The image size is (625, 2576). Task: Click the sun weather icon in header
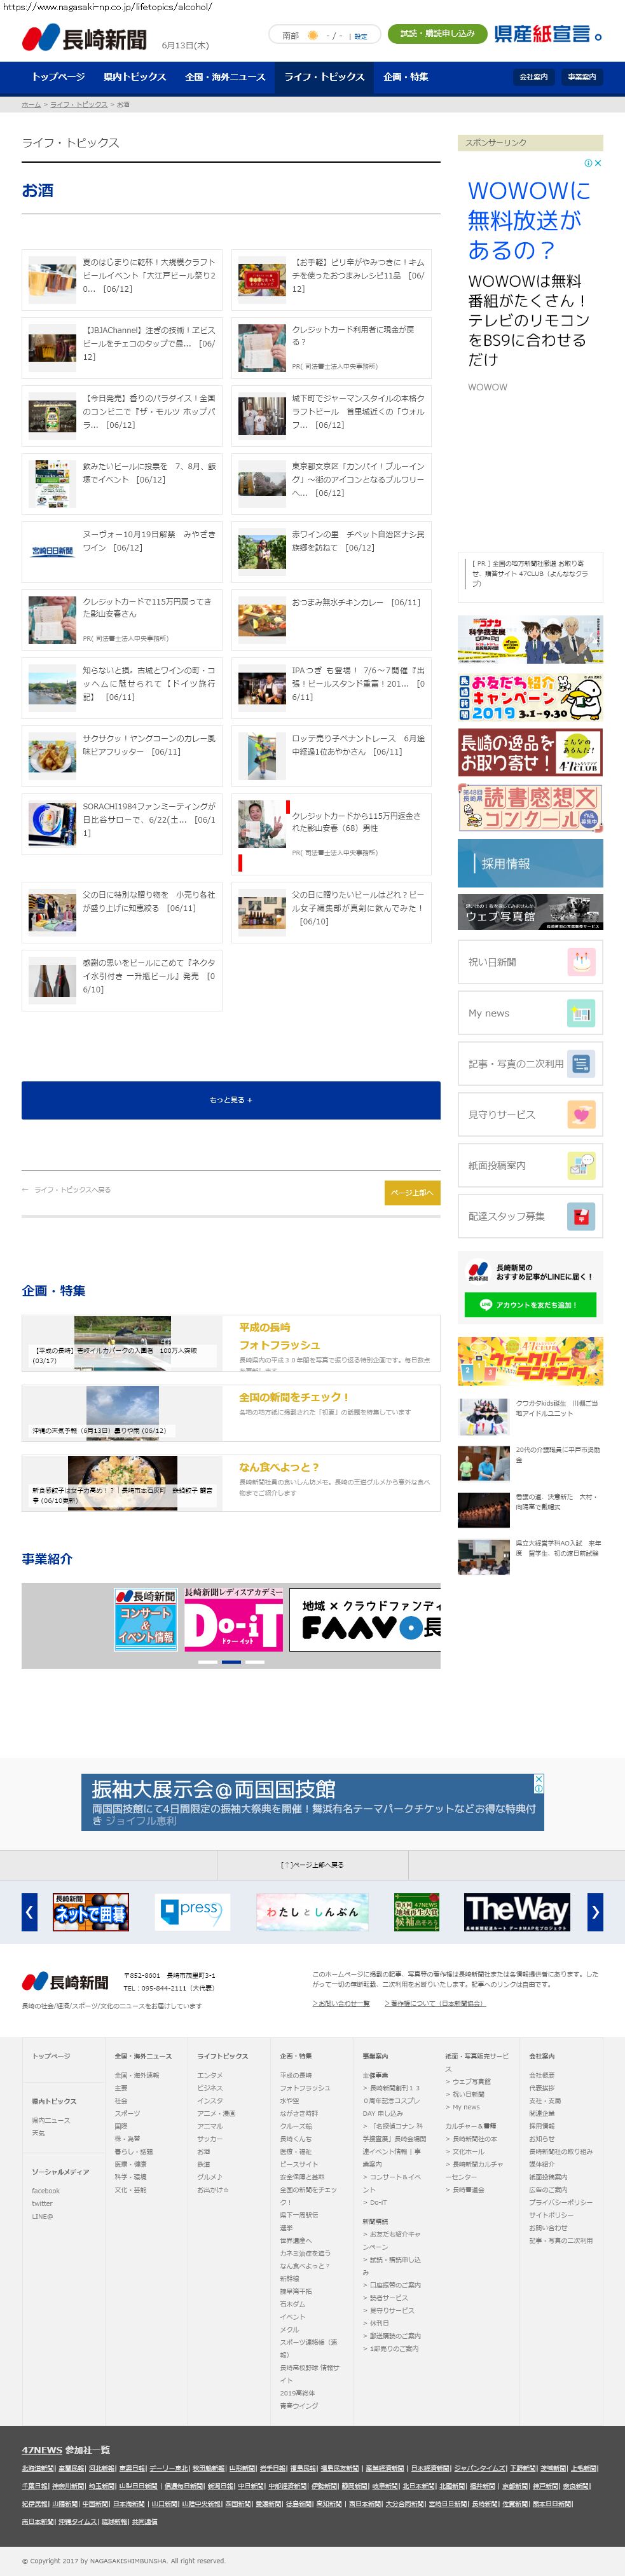click(312, 35)
